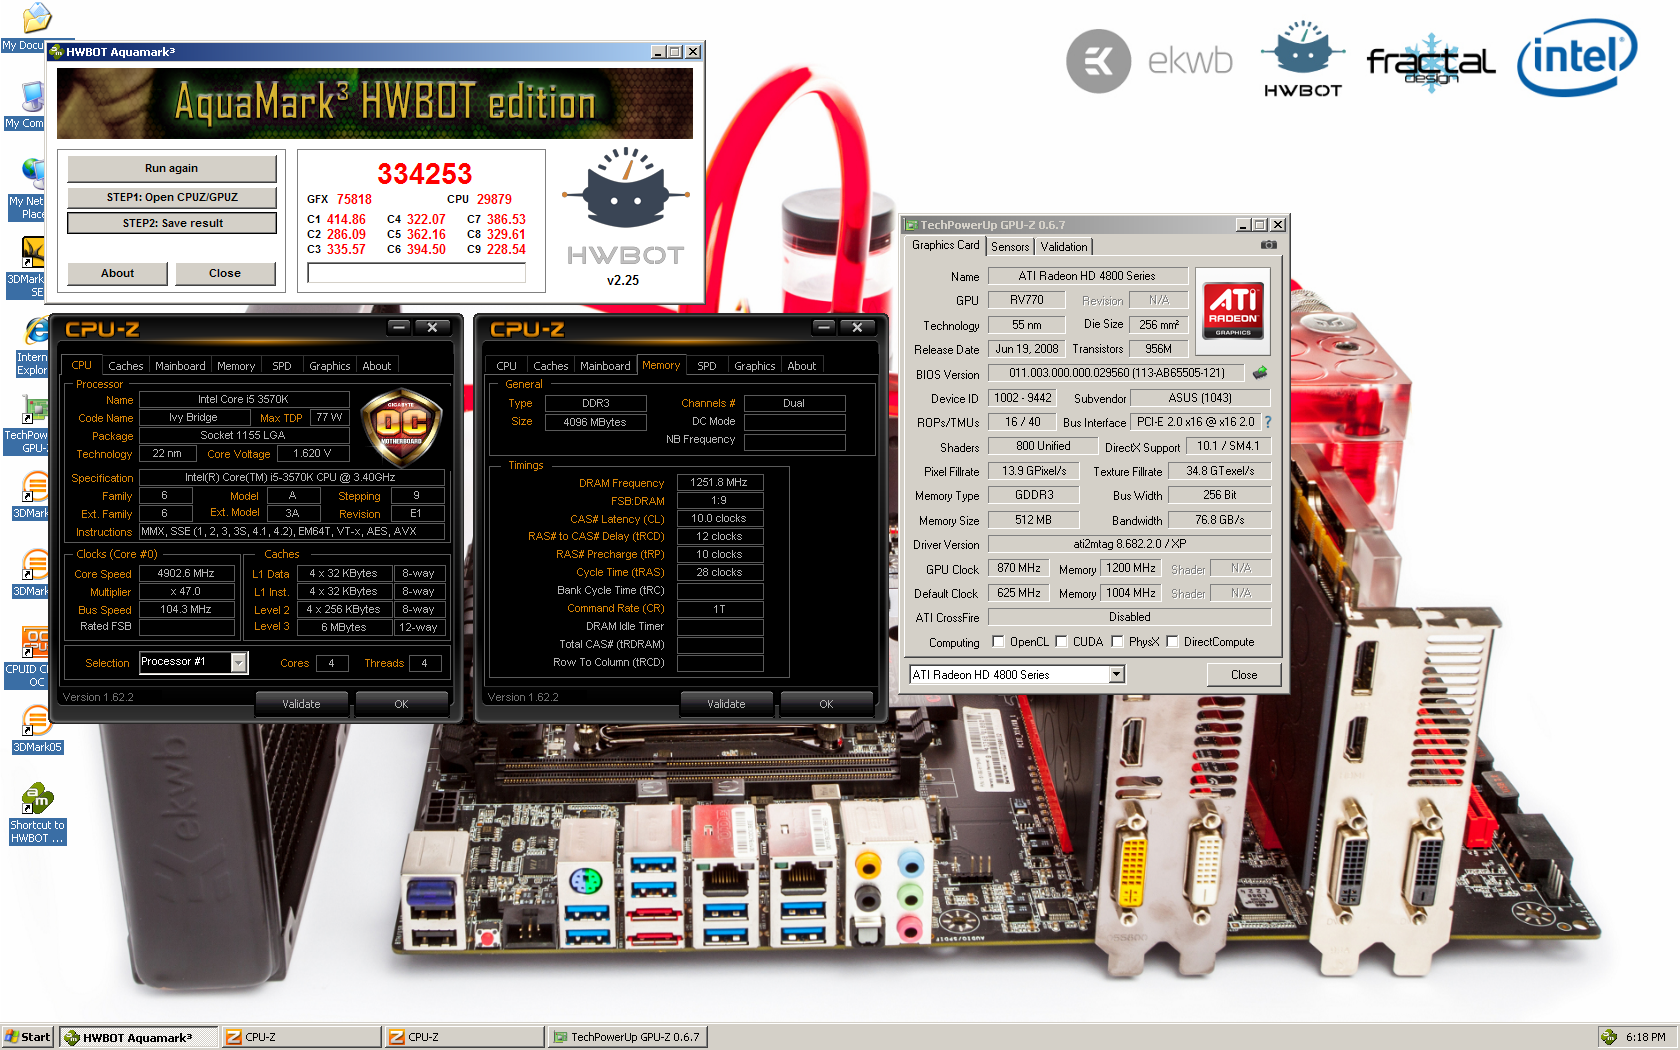Click OK in the left CPU-Z window
The width and height of the screenshot is (1680, 1050).
pos(401,704)
